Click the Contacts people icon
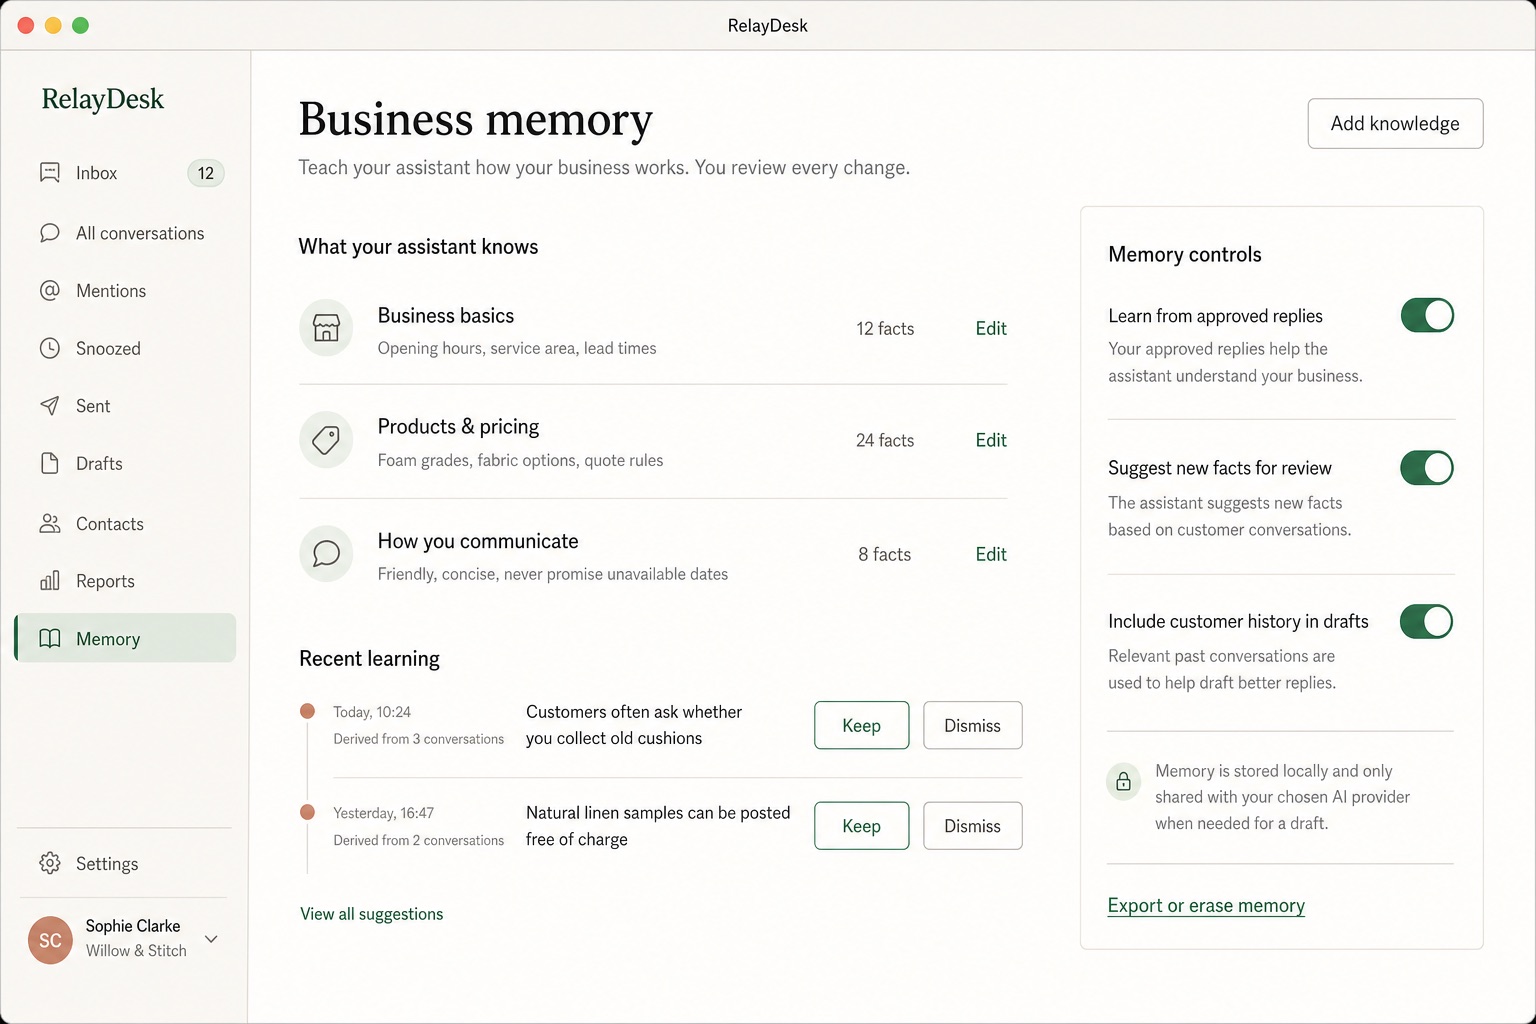 50,523
